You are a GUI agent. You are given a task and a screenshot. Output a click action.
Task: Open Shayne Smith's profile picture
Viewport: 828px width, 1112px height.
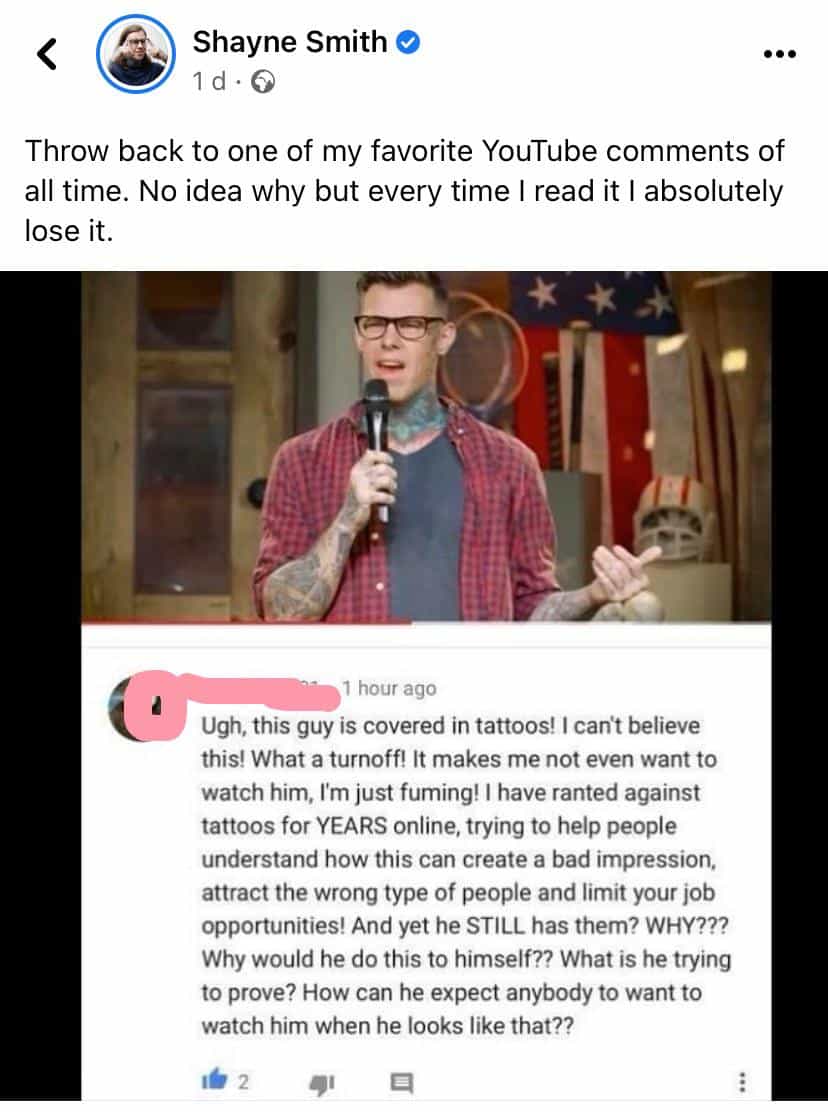pyautogui.click(x=136, y=53)
